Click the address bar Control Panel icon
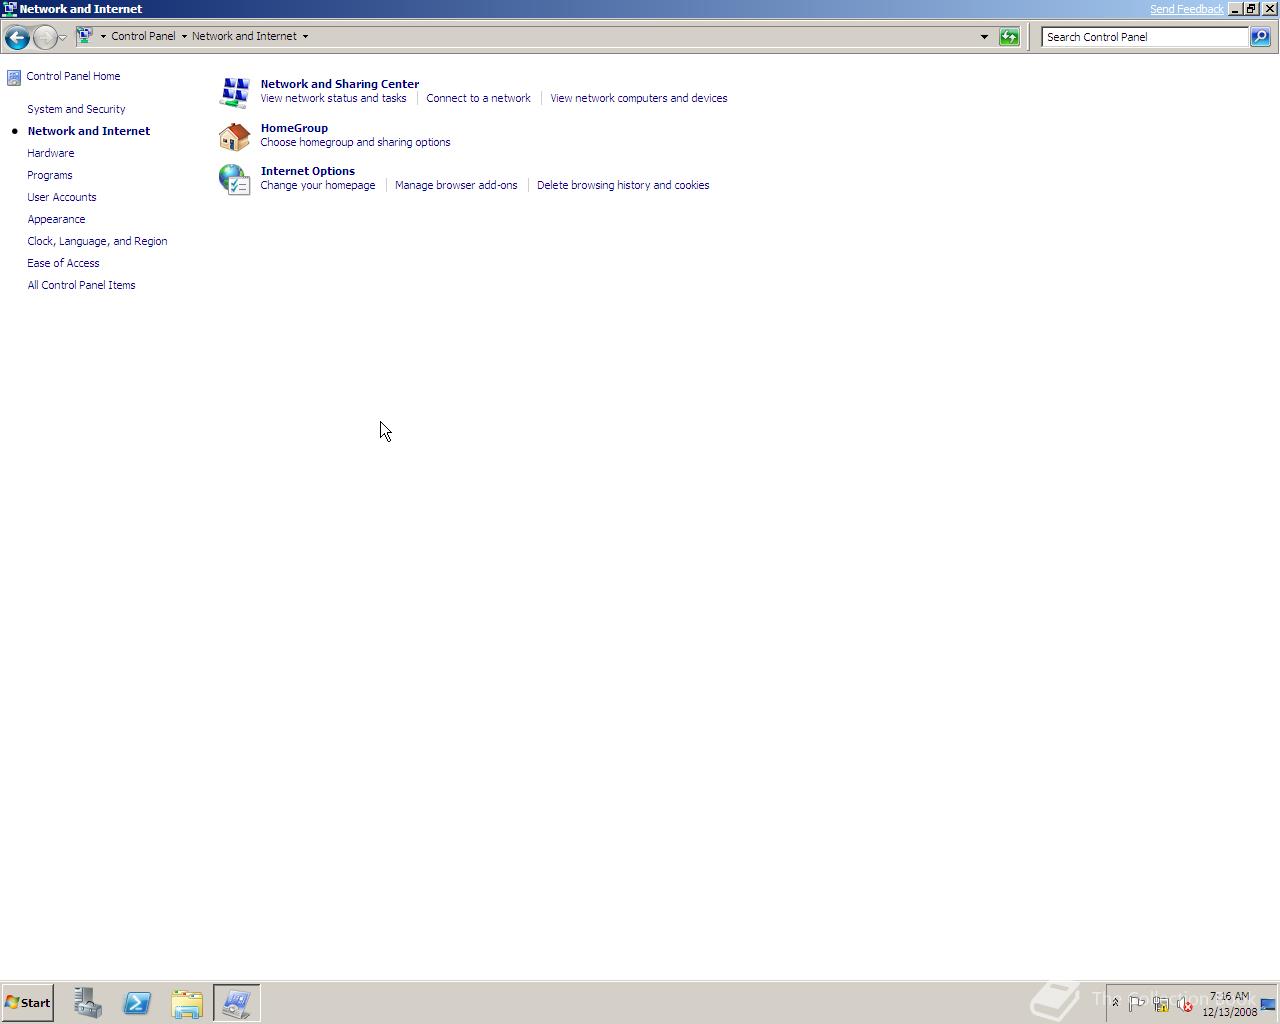 86,36
